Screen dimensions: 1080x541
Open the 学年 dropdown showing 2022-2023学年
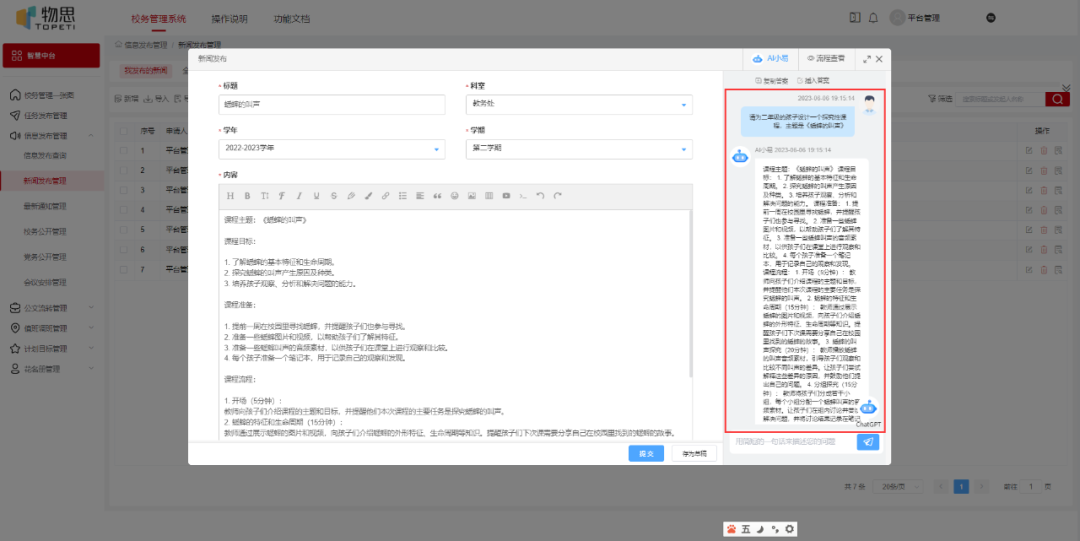pos(332,149)
